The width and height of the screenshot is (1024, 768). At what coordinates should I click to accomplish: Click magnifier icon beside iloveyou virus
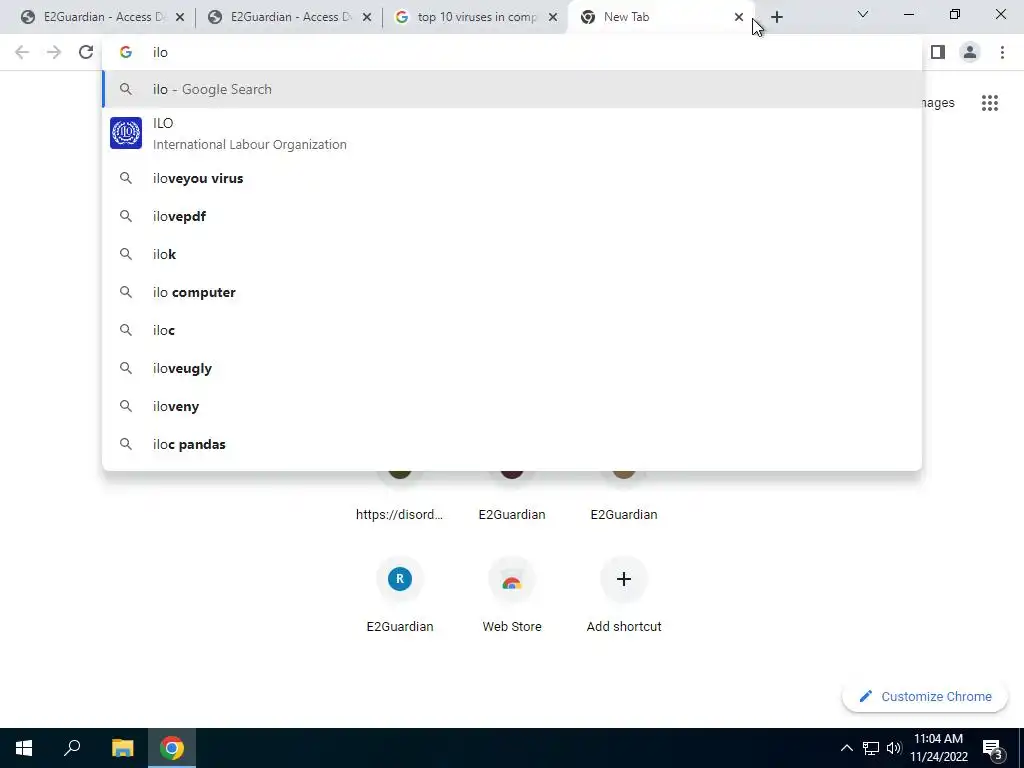pos(126,178)
